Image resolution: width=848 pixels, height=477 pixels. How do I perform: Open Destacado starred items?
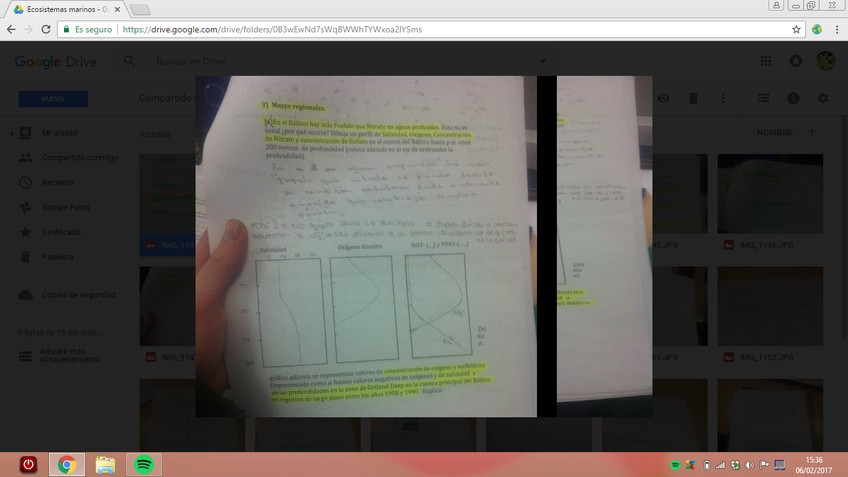61,232
